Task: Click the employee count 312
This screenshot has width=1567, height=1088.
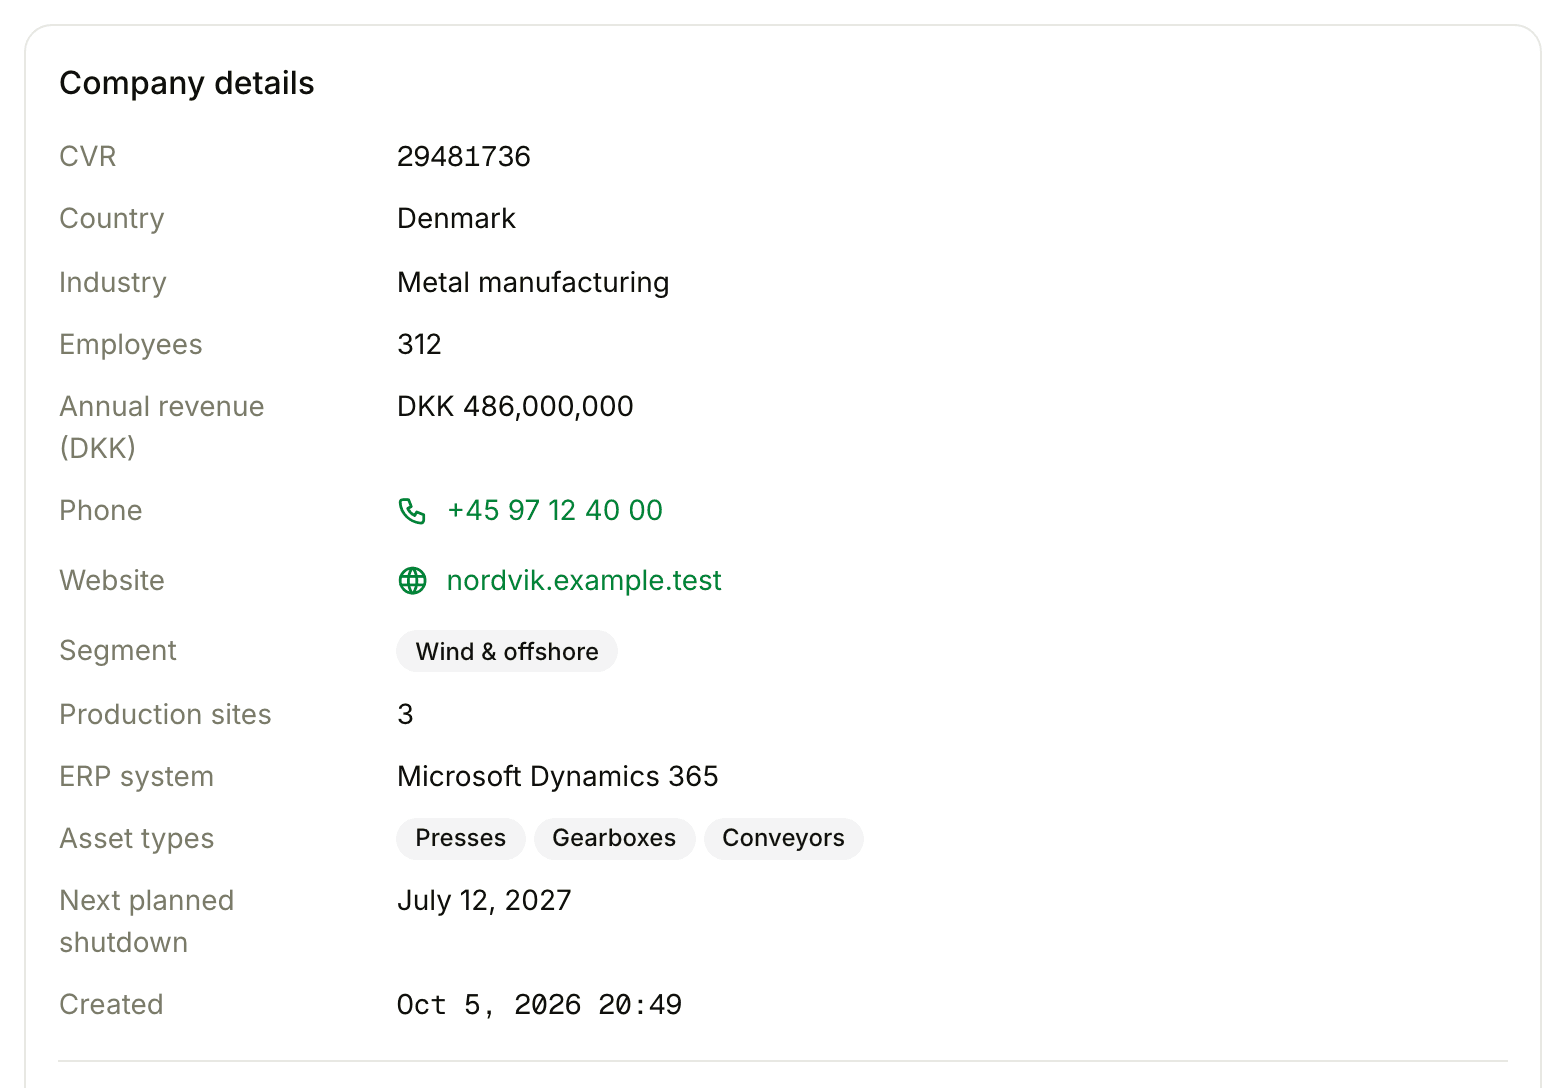Action: [419, 344]
